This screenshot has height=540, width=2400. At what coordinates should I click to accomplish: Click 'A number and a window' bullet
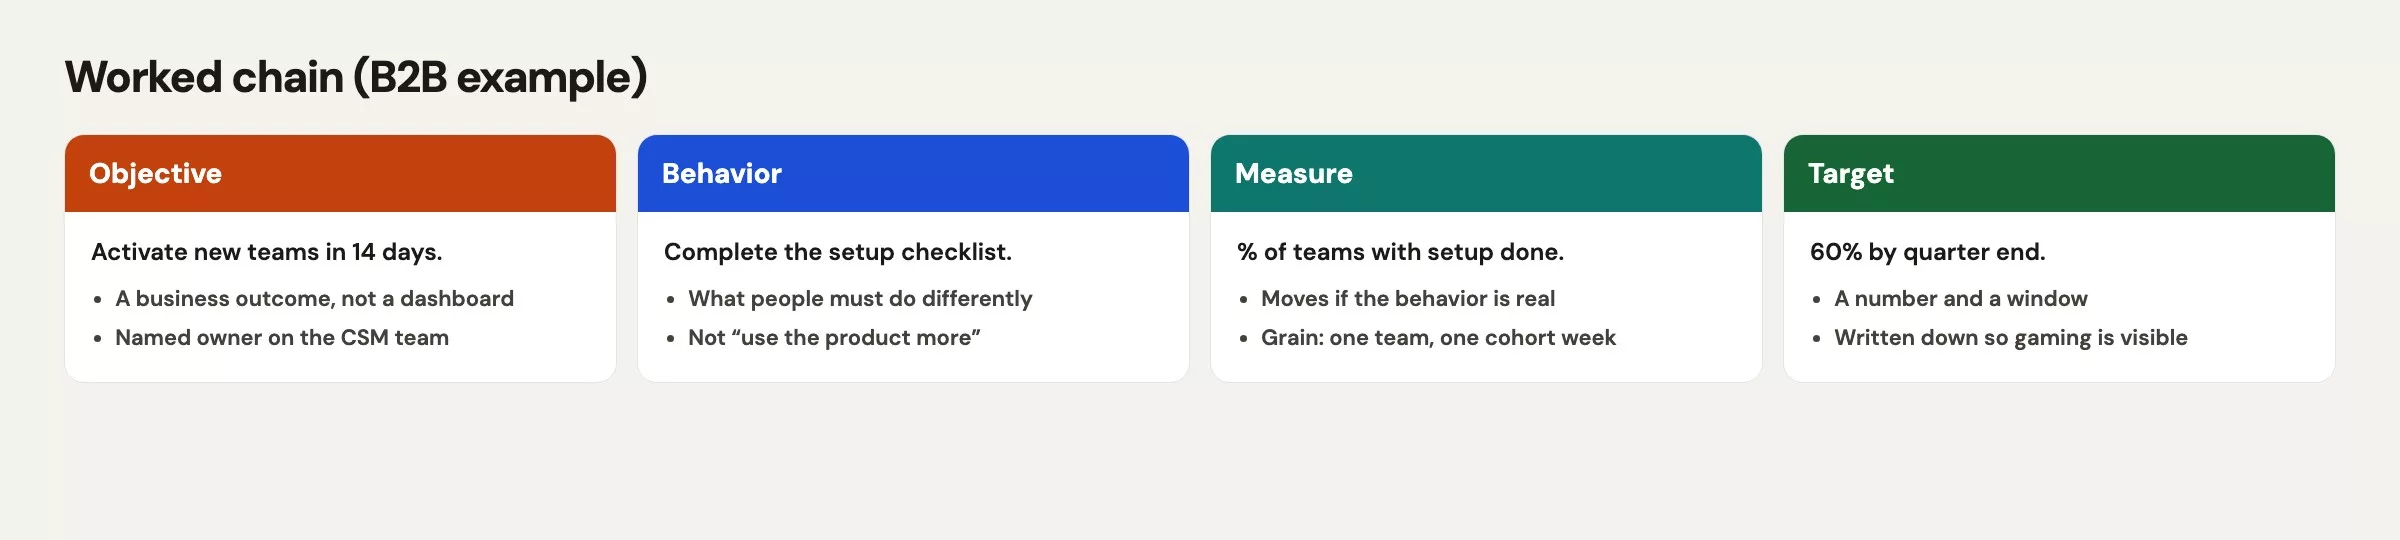tap(1961, 298)
